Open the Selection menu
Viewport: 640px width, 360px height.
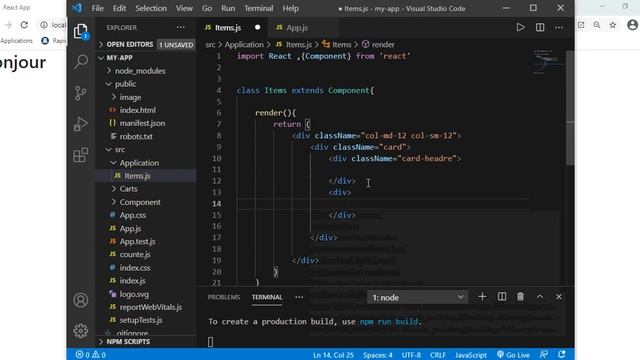[151, 8]
